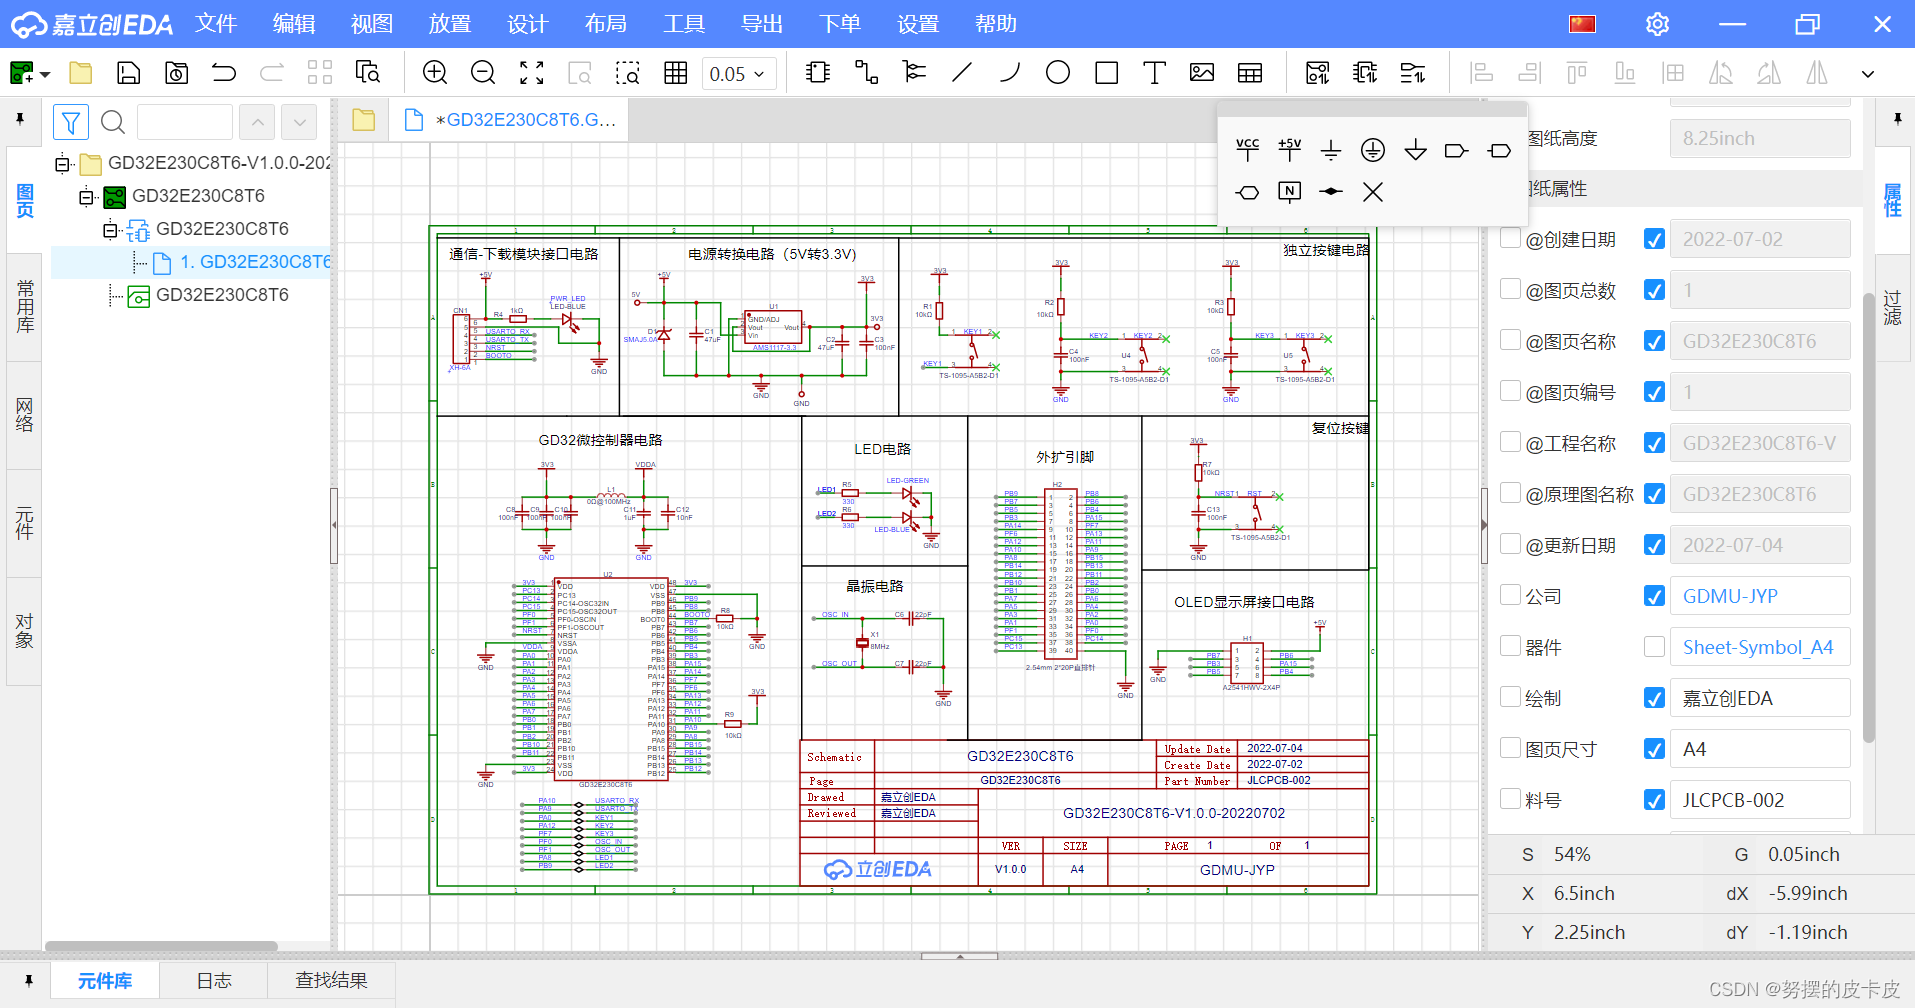Uncheck visibility of @创建日期 field
The image size is (1915, 1008).
(x=1654, y=238)
